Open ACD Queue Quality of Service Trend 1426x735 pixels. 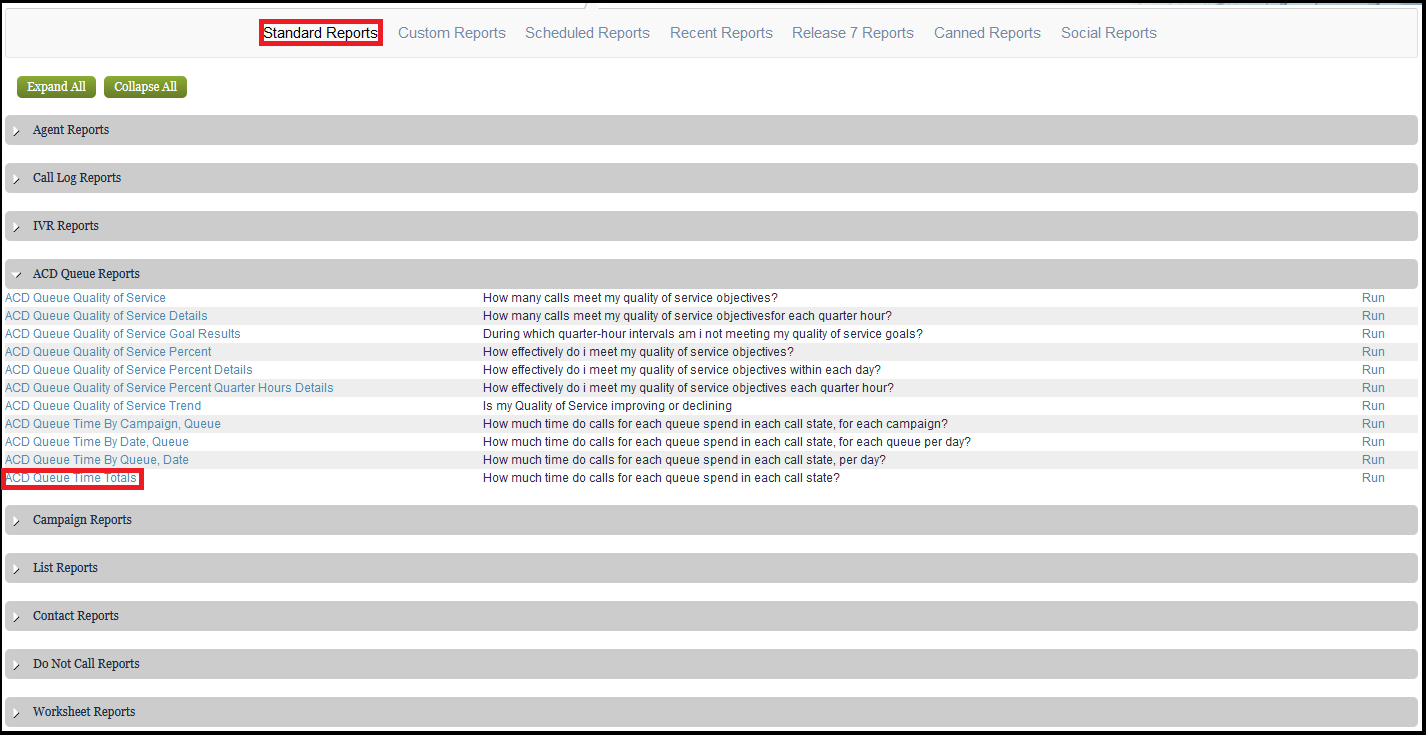tap(103, 406)
